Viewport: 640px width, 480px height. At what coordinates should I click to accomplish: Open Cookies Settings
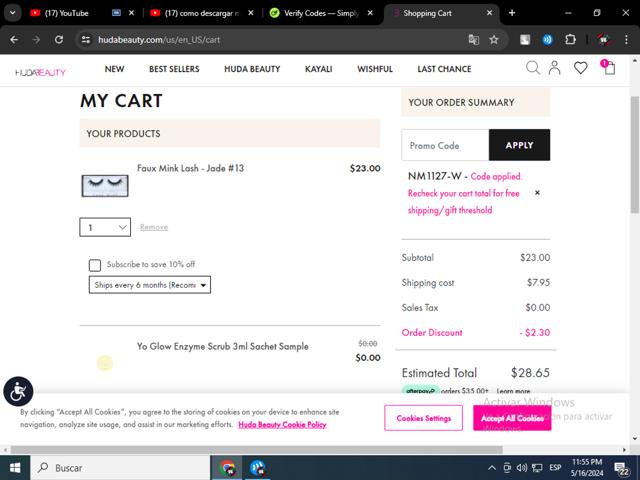pos(423,418)
